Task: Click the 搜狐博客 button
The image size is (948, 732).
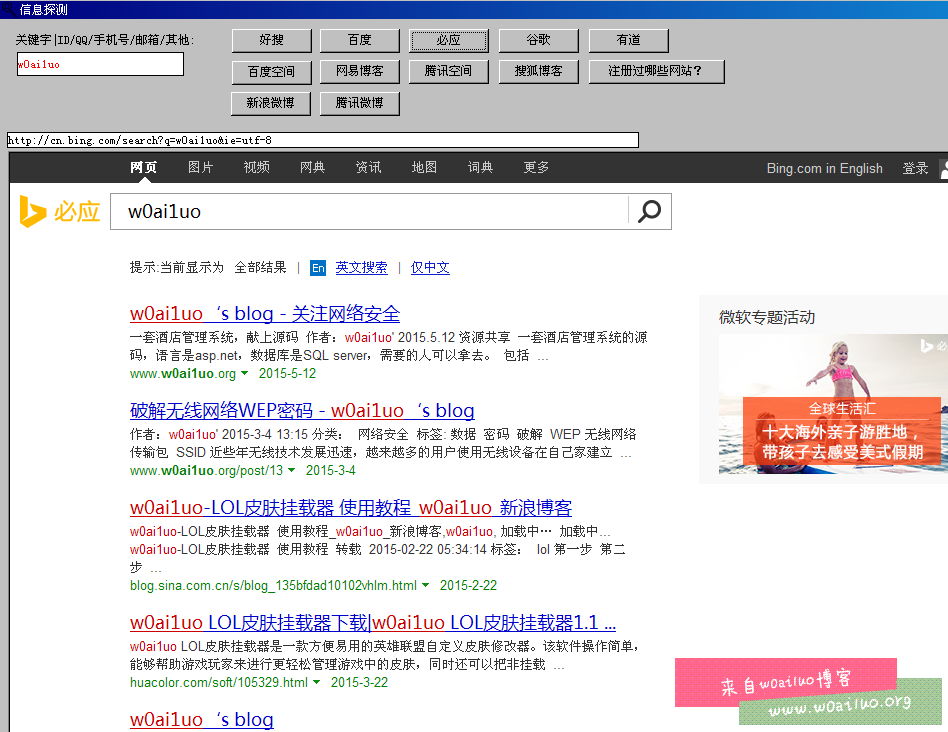Action: [x=538, y=71]
